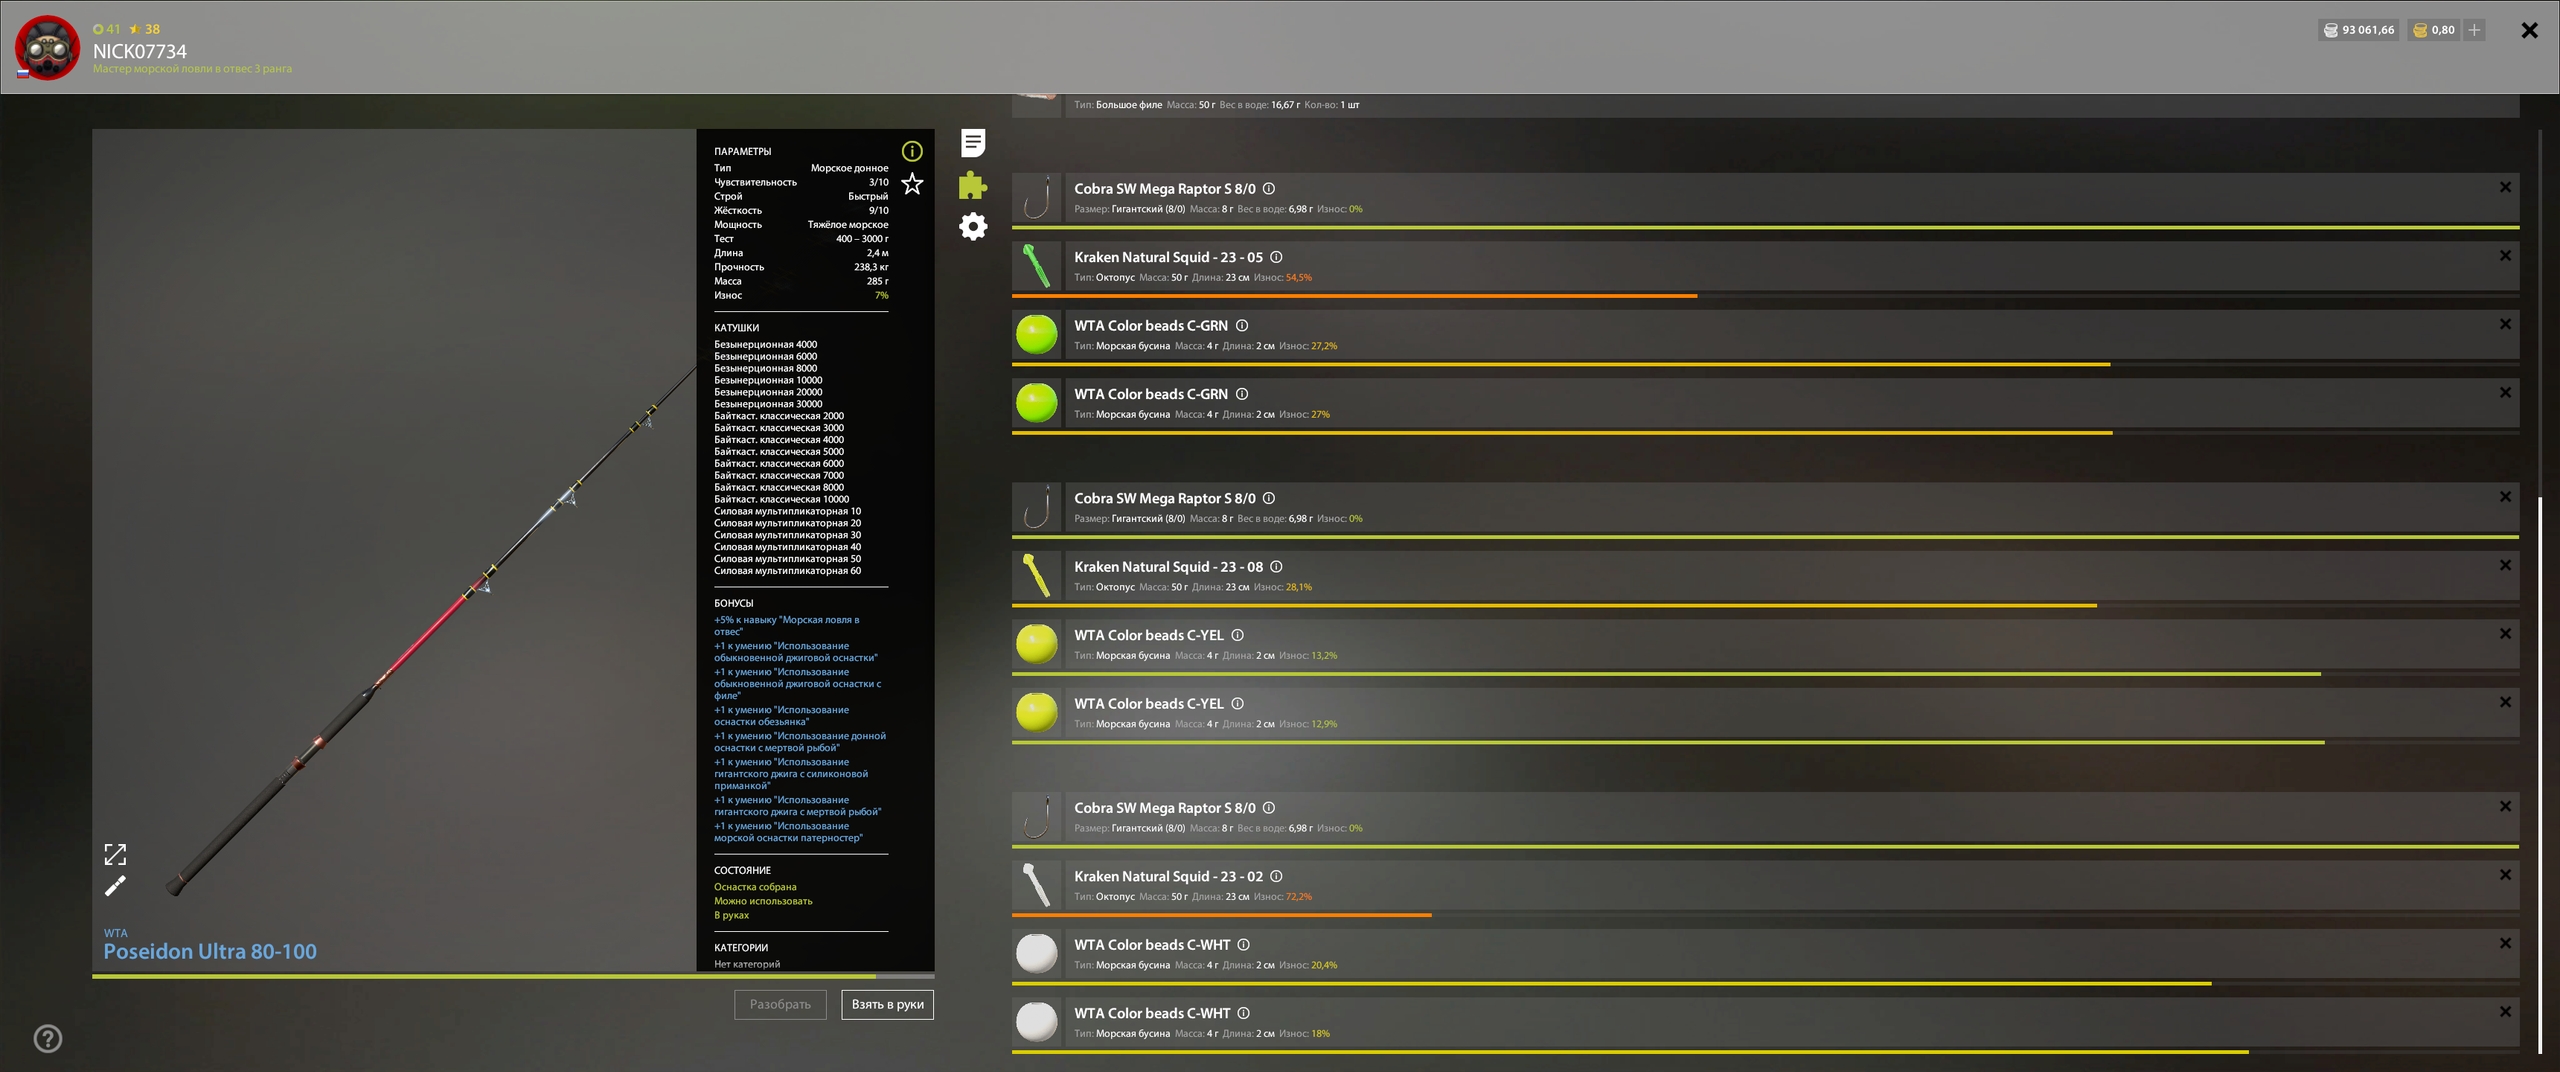Open the green puzzle piece rig tab
Viewport: 2560px width, 1072px height.
point(973,185)
